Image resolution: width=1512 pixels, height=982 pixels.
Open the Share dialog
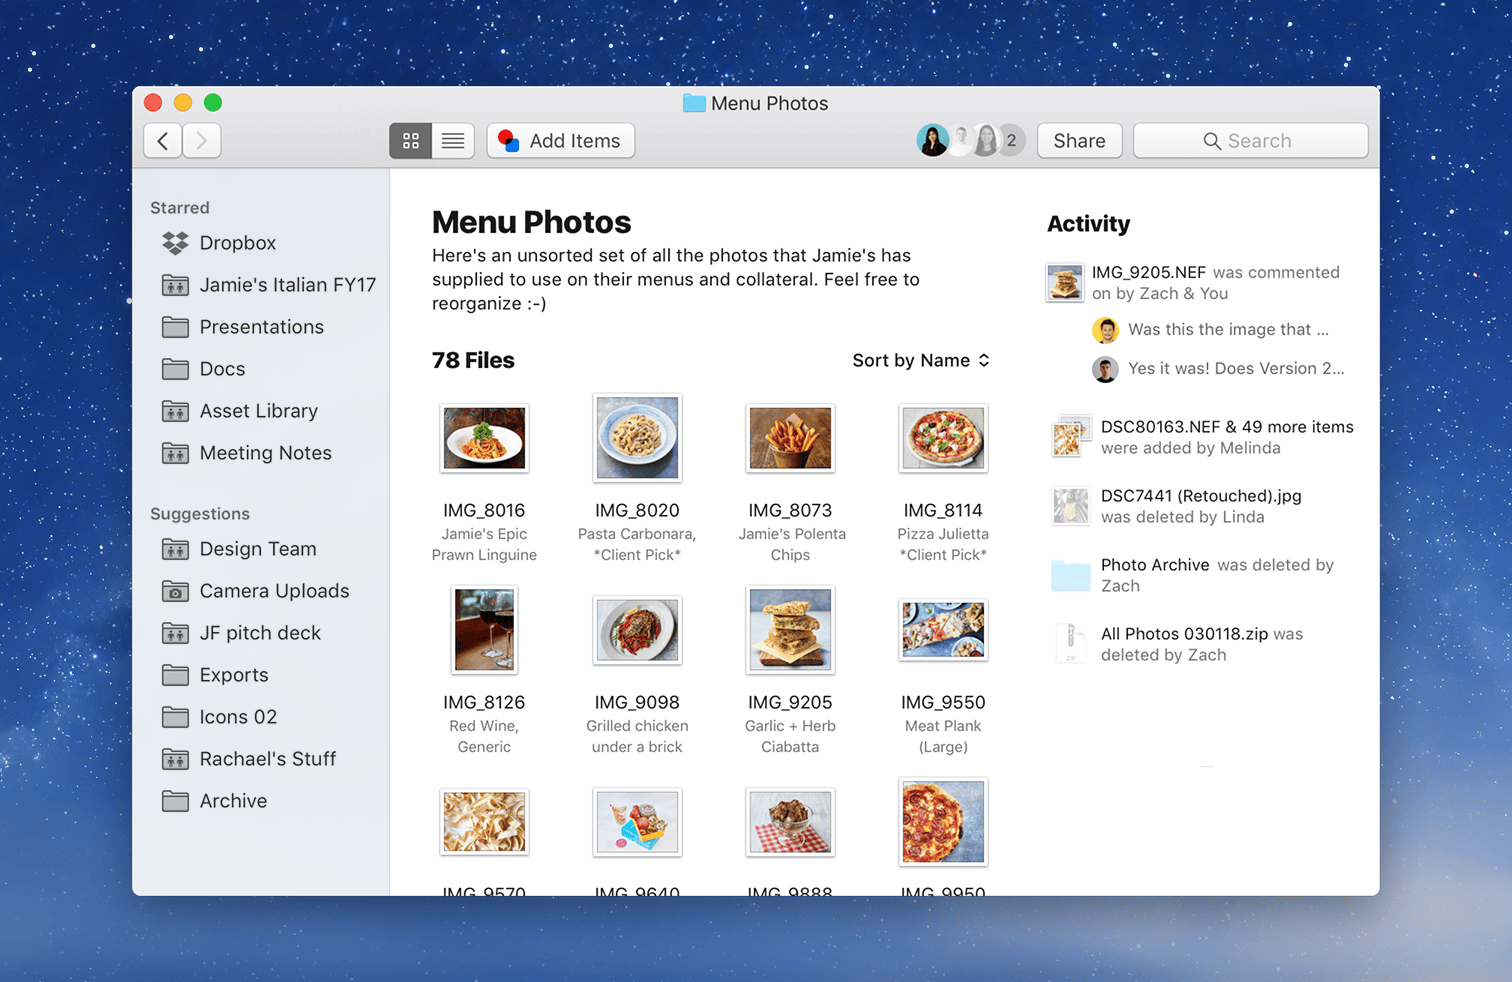(x=1079, y=141)
